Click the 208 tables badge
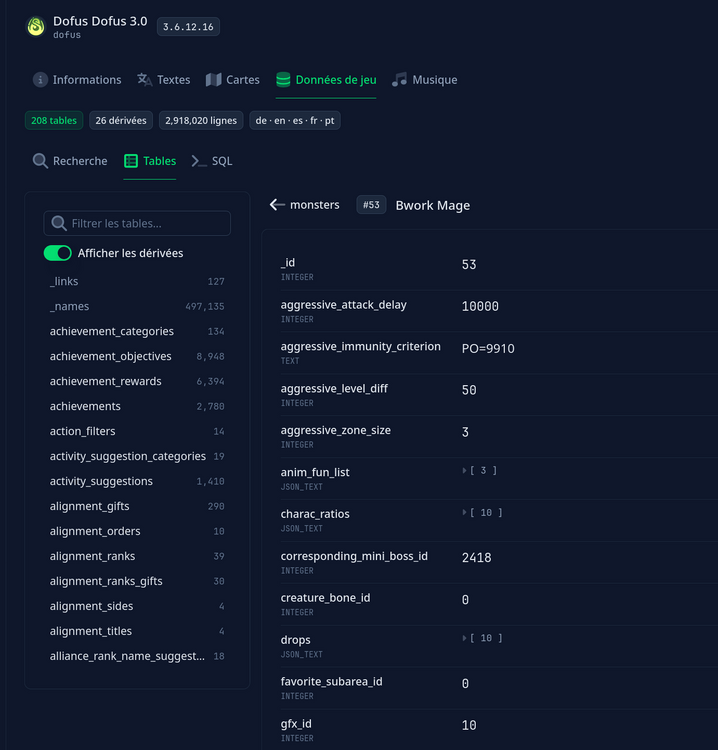 point(54,121)
